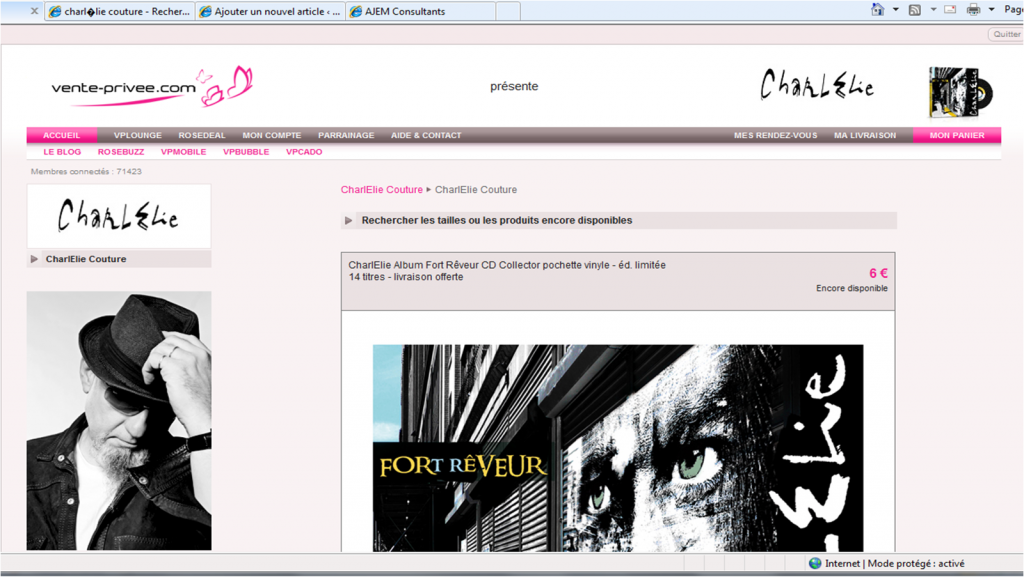Open LE BLOG link
Image resolution: width=1024 pixels, height=577 pixels.
pos(62,151)
